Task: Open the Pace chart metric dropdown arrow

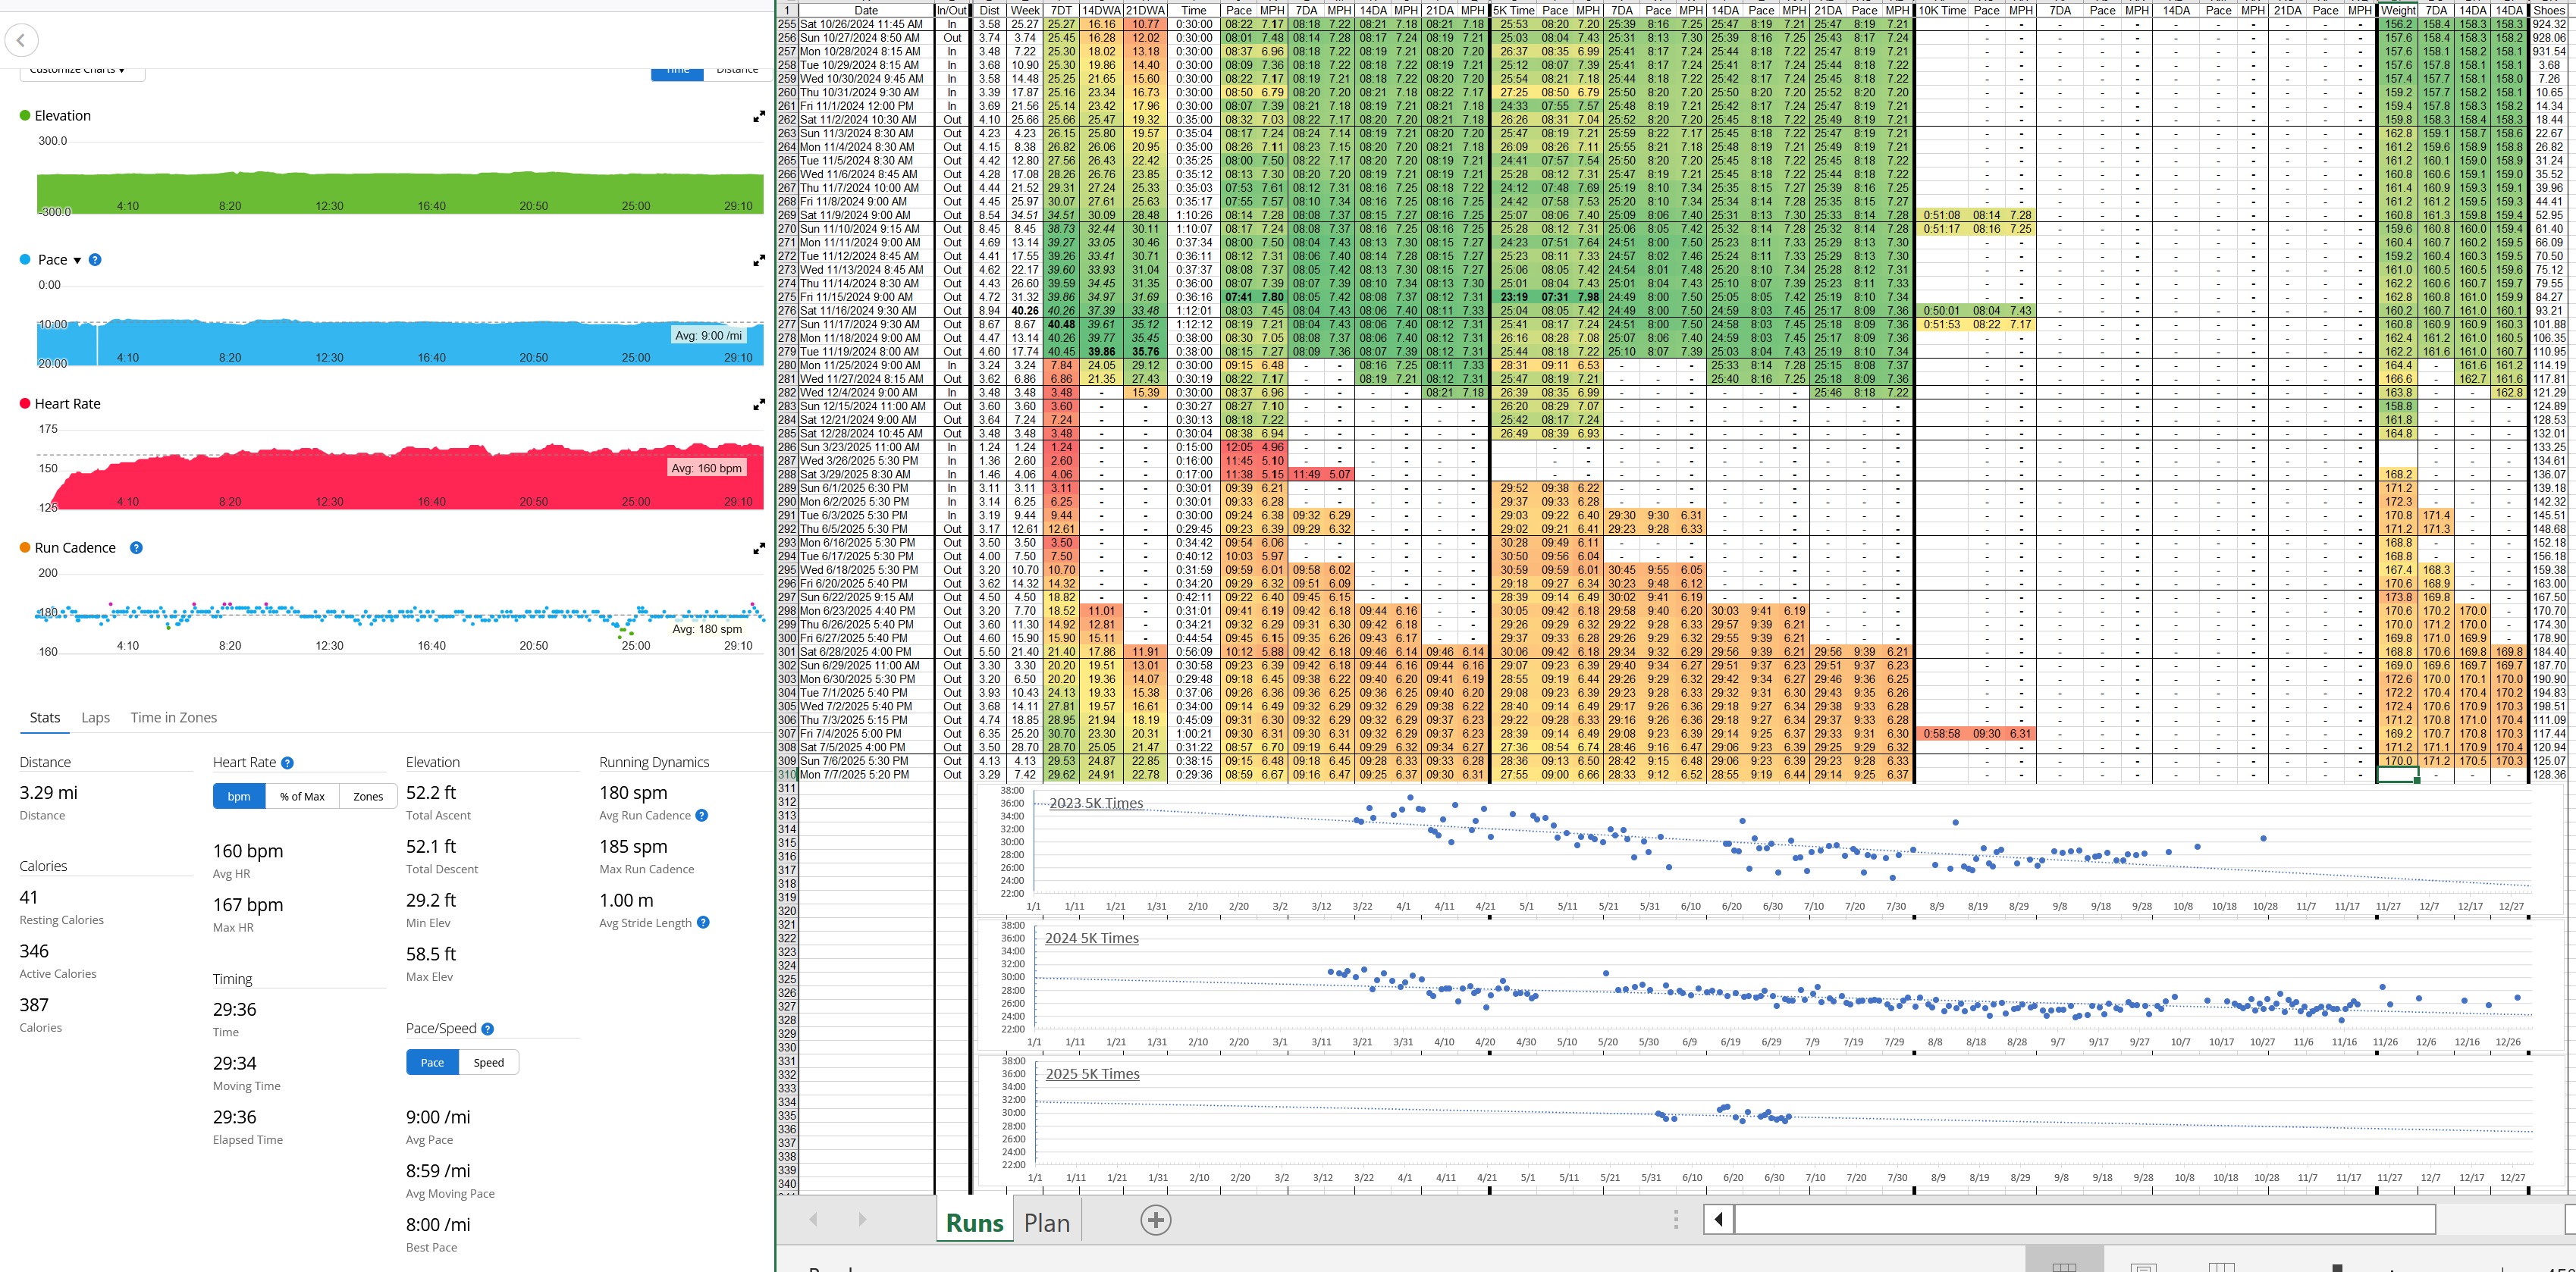Action: (77, 261)
